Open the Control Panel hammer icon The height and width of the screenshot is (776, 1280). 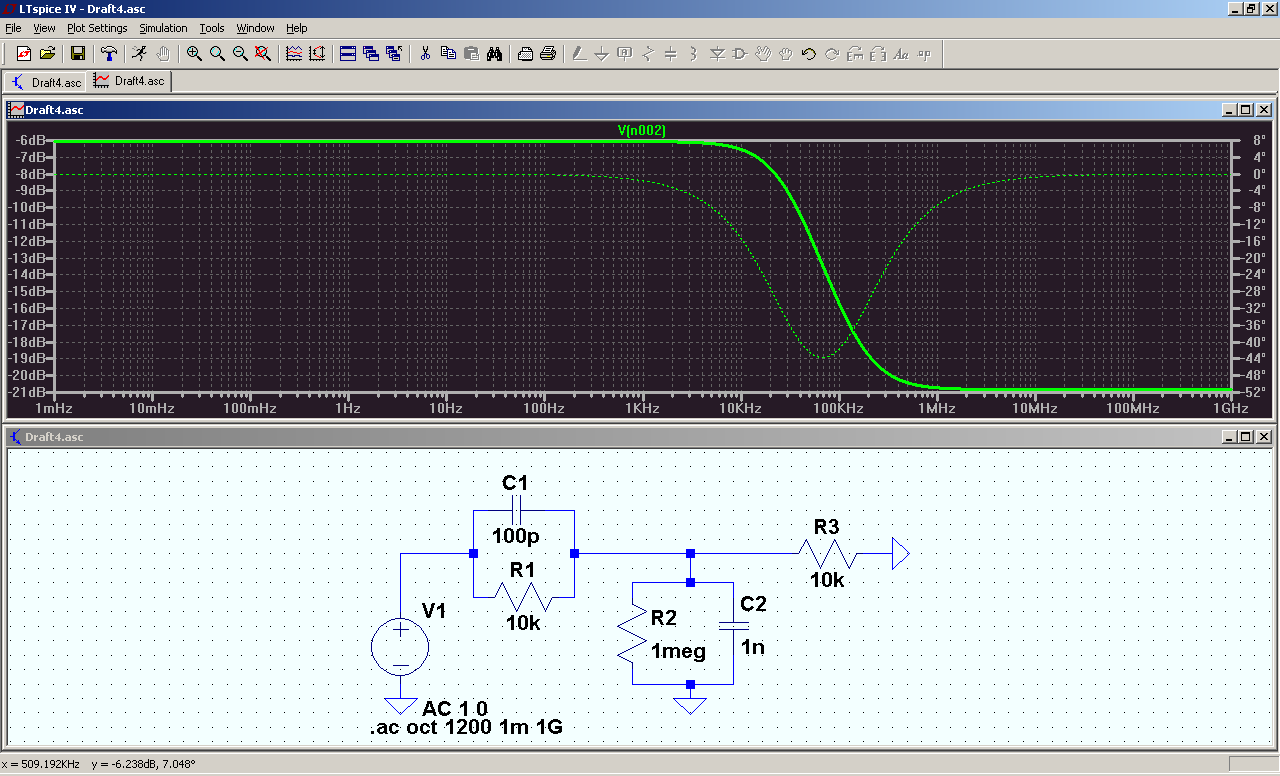[109, 54]
